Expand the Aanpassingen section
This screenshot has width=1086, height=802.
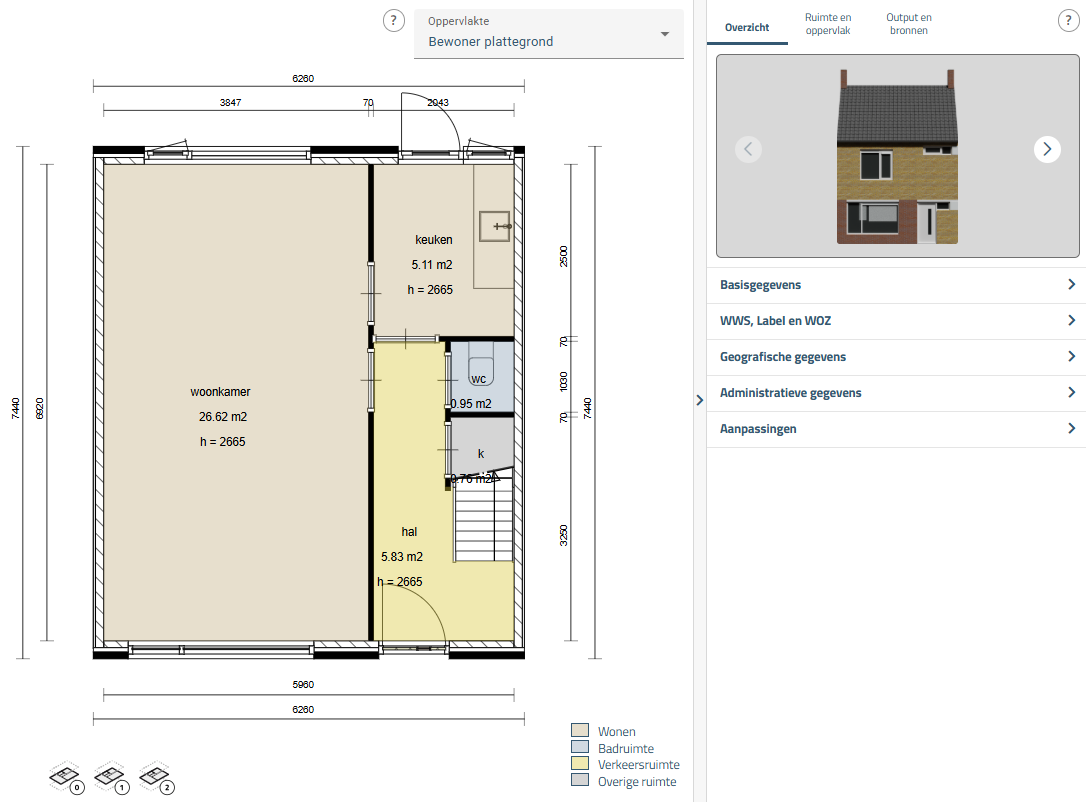tap(896, 429)
